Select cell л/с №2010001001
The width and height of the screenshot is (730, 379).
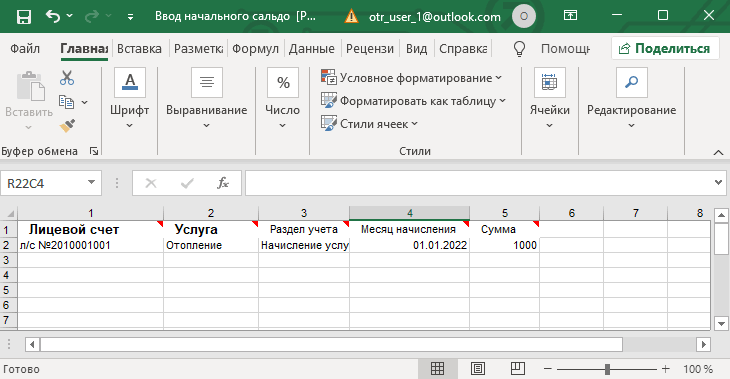[x=91, y=245]
